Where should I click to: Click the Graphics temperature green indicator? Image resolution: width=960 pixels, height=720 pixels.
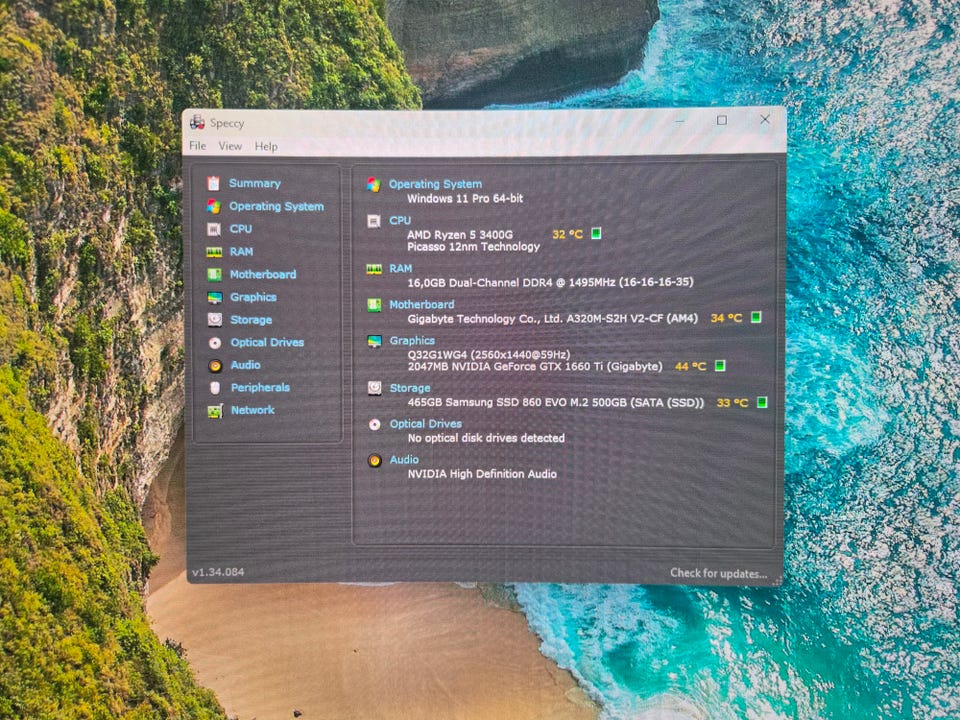(x=720, y=366)
